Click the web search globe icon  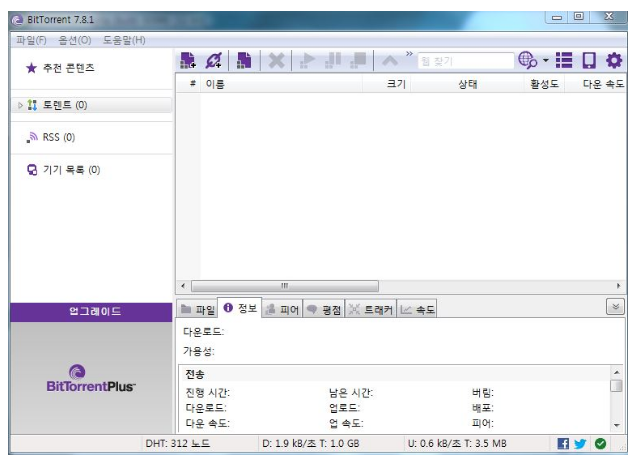527,60
